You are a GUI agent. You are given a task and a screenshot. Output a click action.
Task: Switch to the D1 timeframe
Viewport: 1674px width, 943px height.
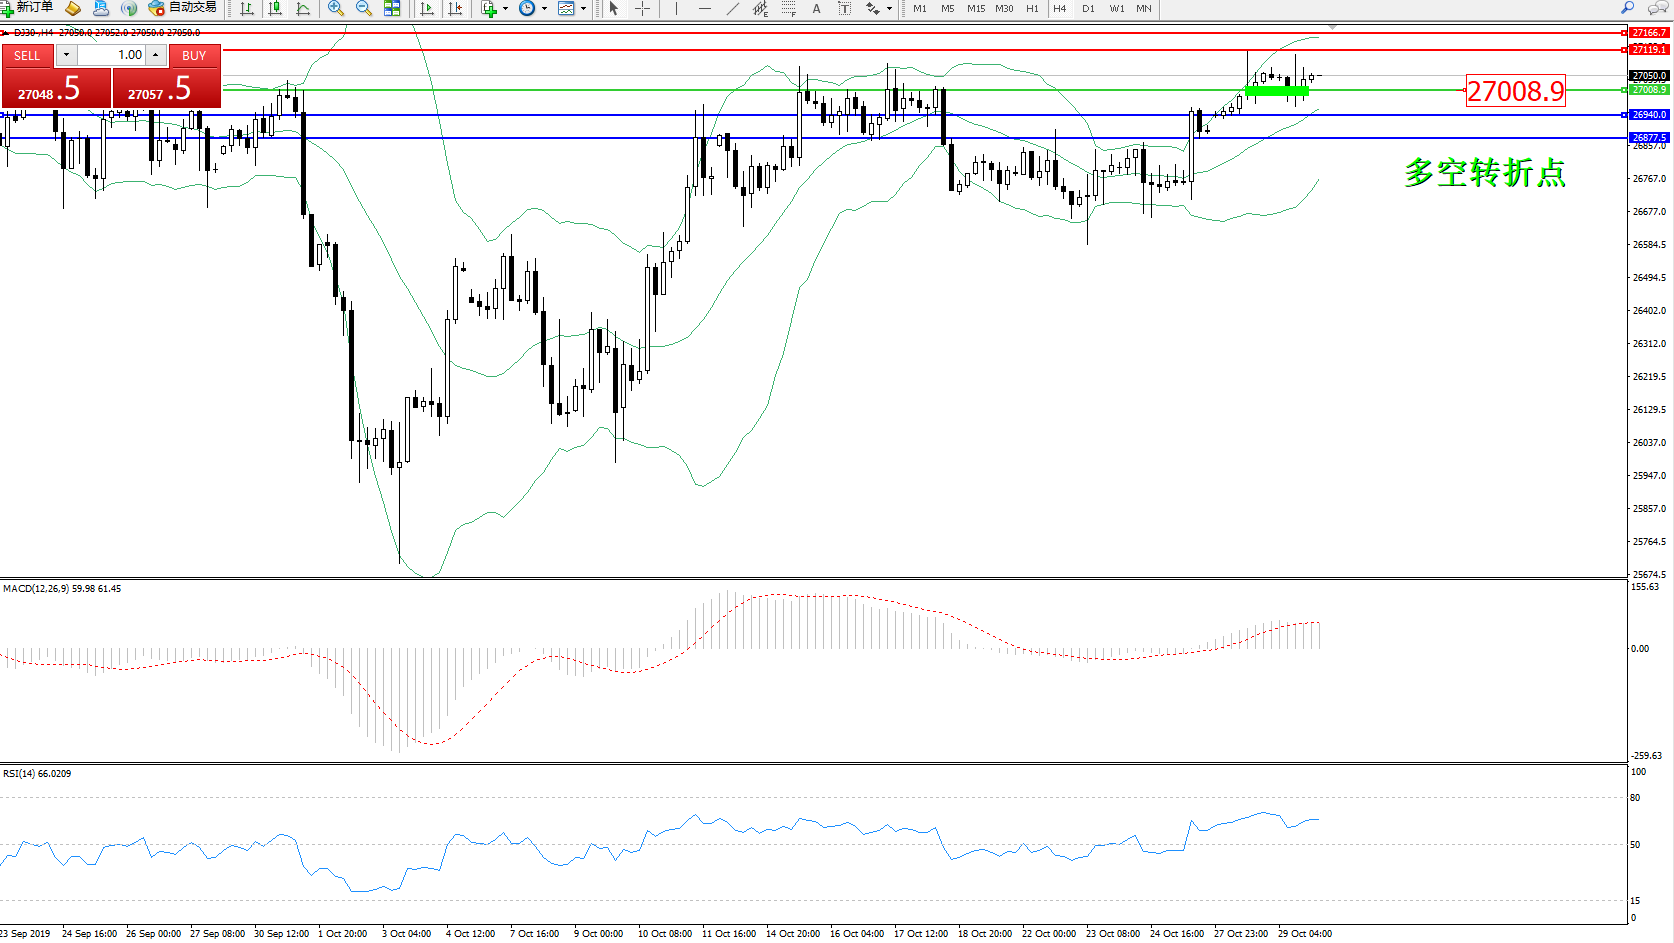1088,8
